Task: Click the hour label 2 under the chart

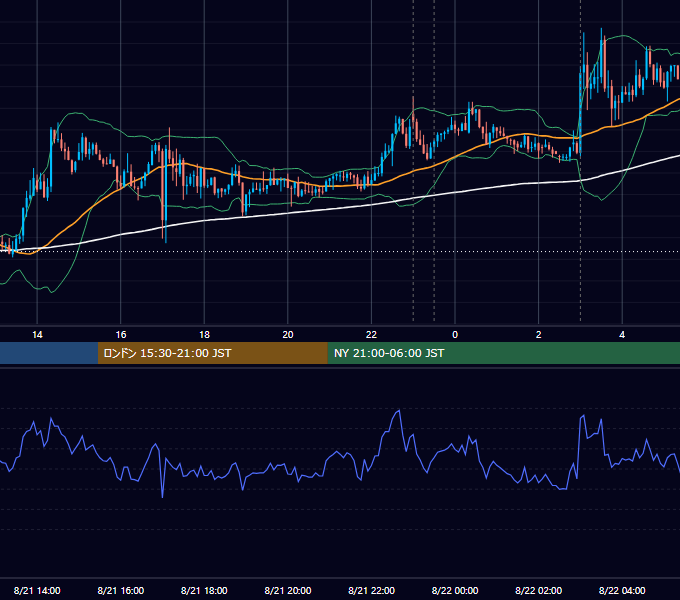Action: pos(539,335)
